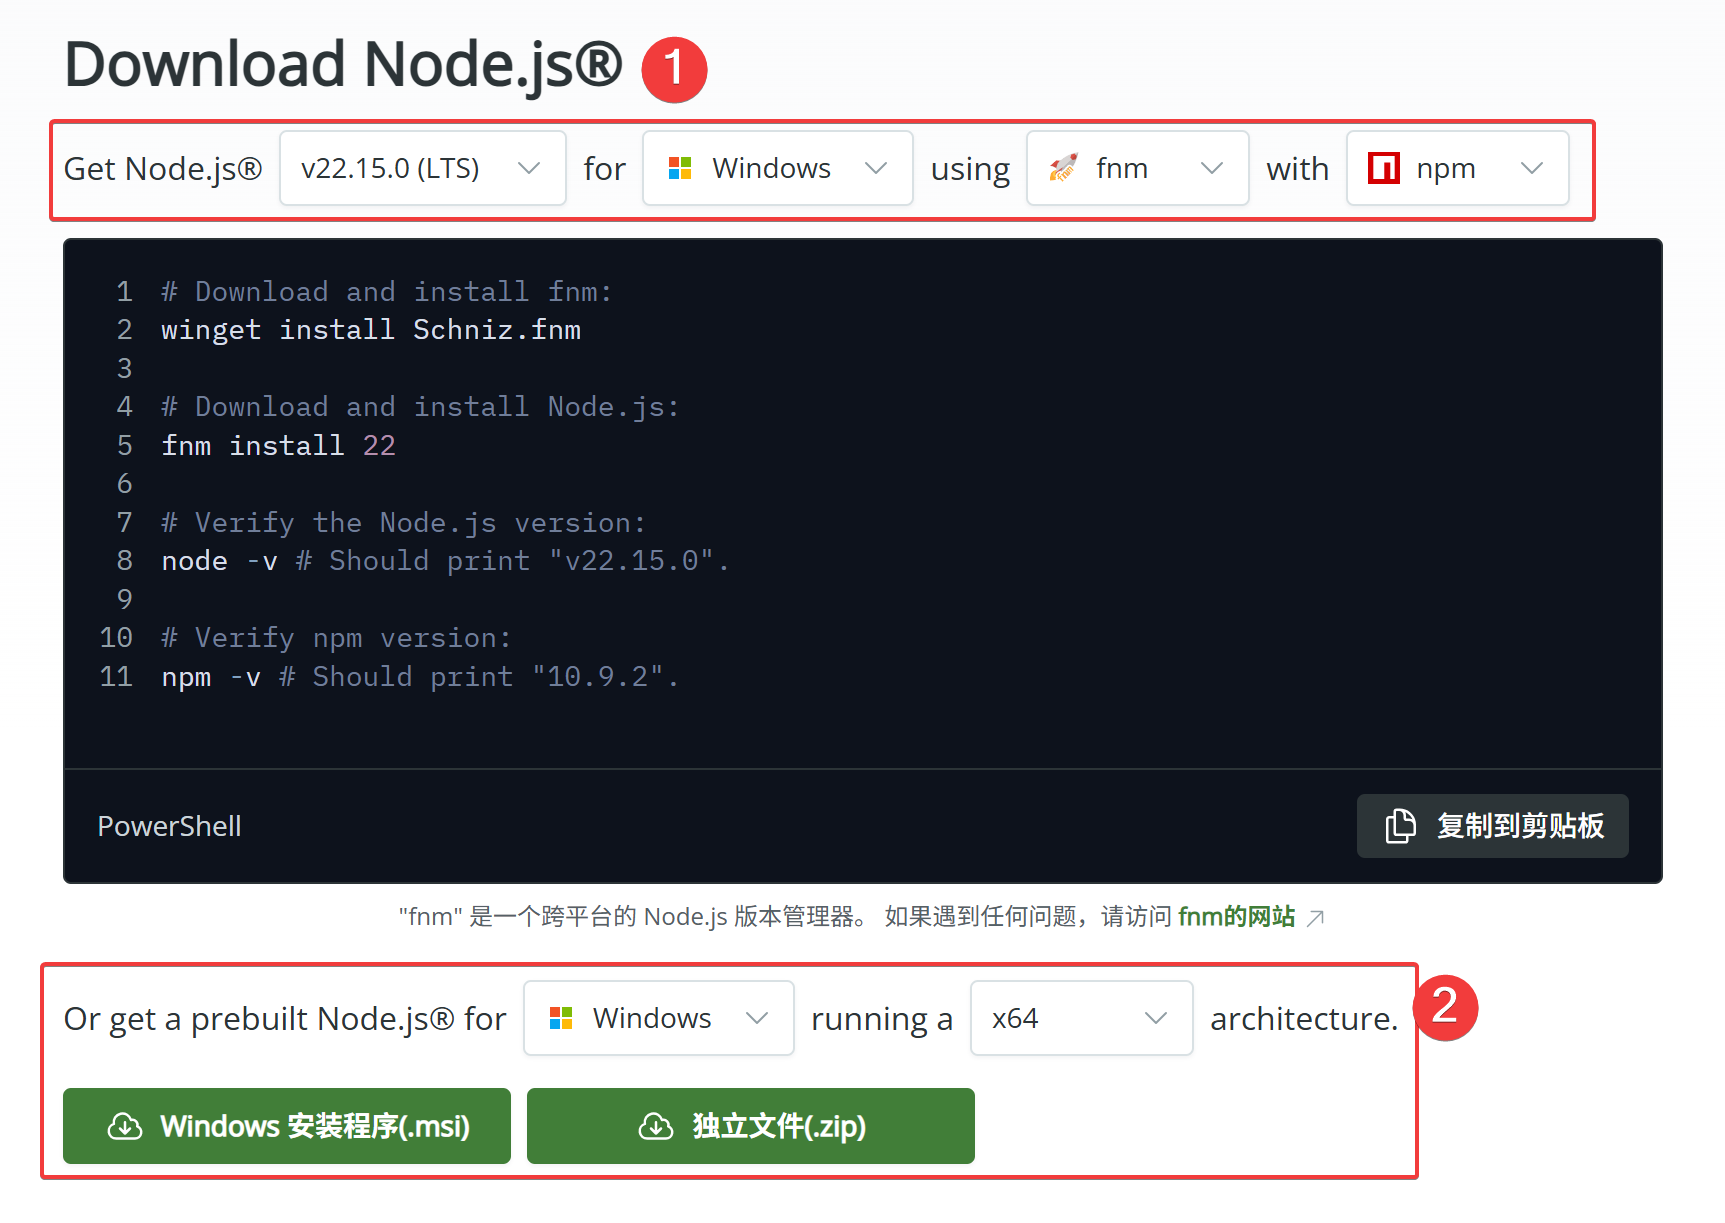The image size is (1725, 1223).
Task: Click the cloud download icon on the .msi button
Action: (125, 1126)
